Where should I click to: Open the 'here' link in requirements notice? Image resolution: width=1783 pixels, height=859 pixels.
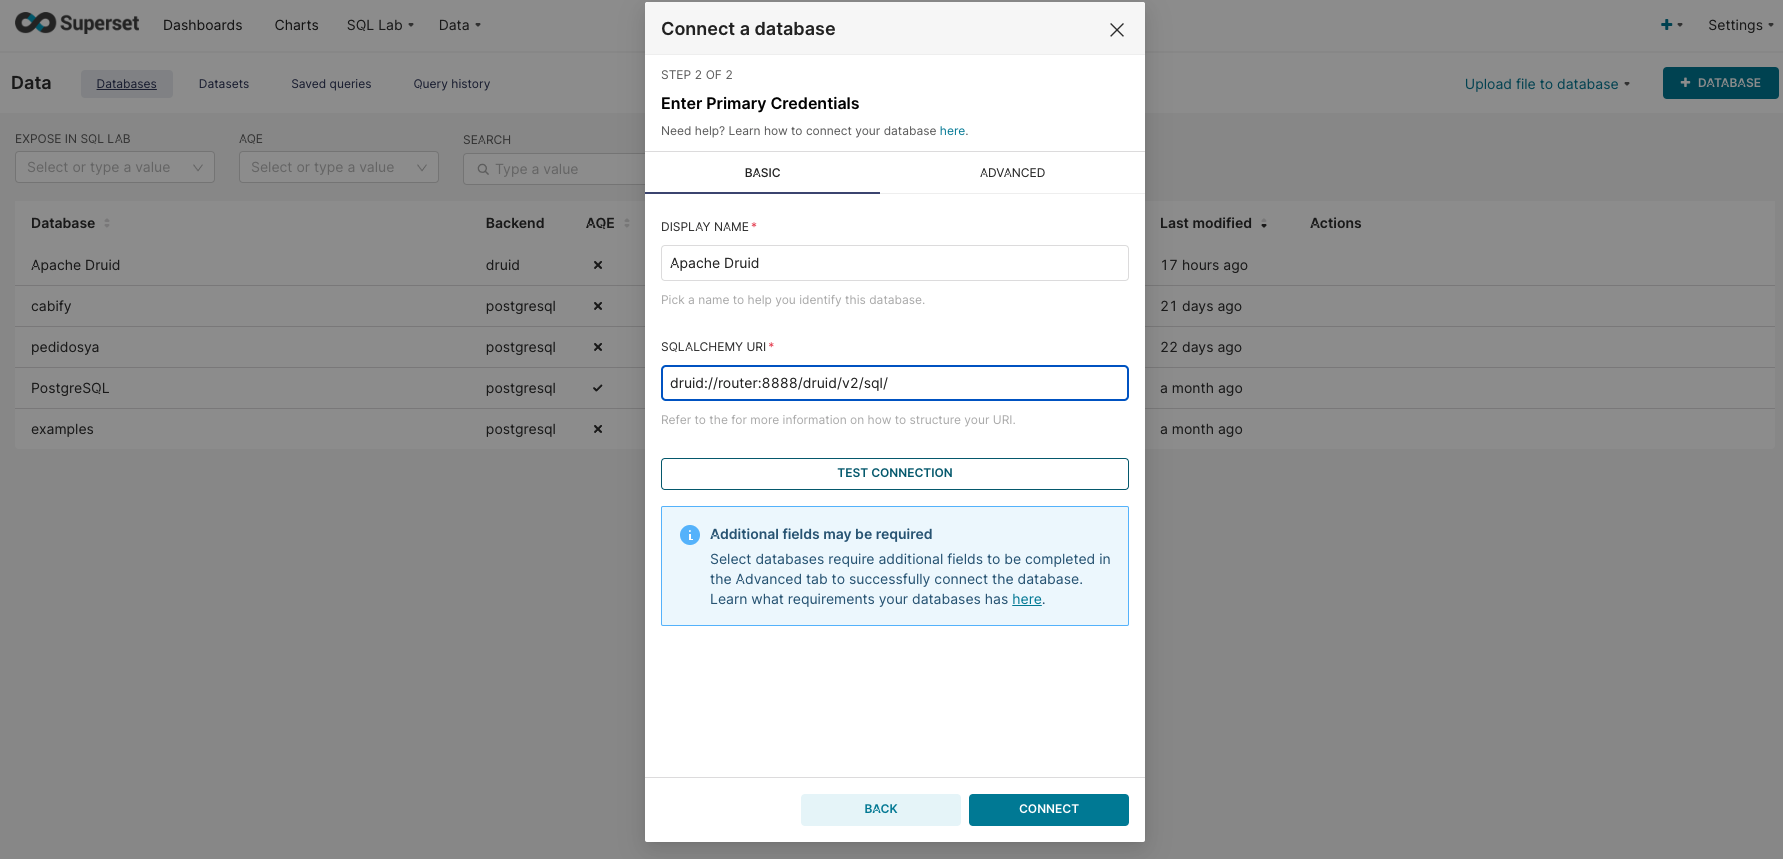click(1027, 599)
